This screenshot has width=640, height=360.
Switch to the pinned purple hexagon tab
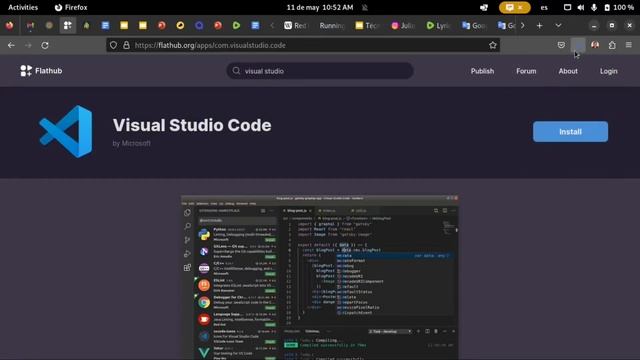199,25
